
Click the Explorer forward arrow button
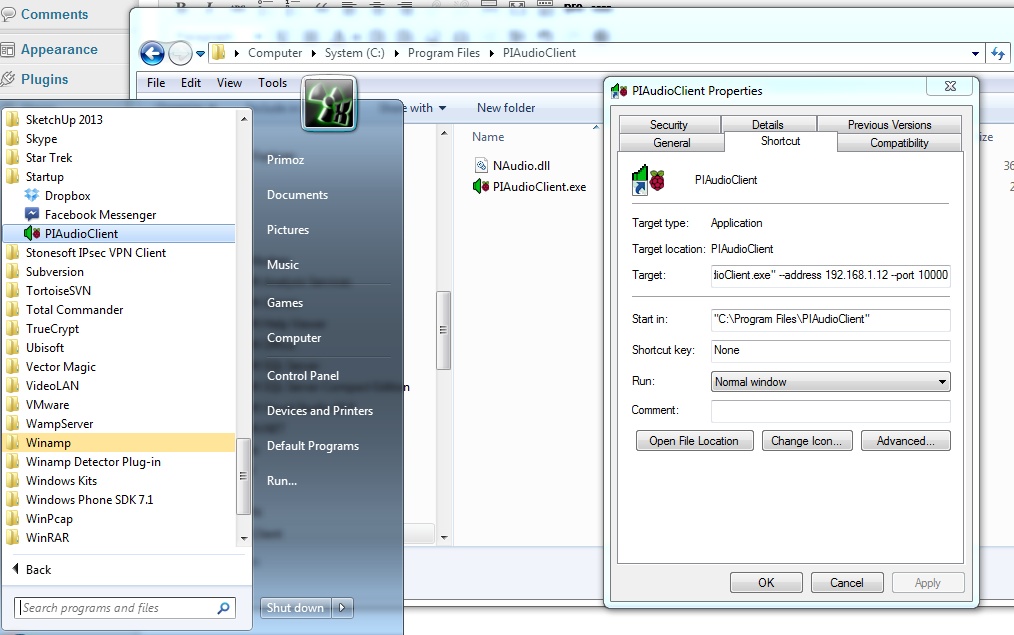180,53
